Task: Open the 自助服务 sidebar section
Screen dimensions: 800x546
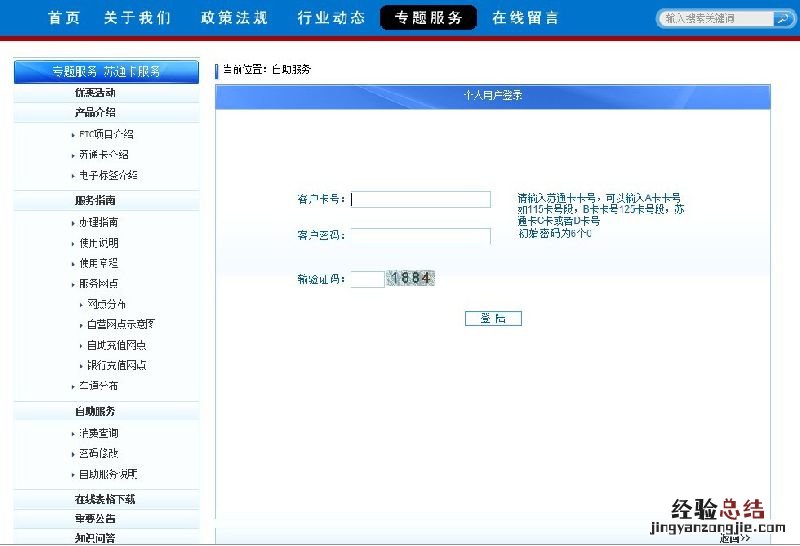Action: click(x=95, y=411)
